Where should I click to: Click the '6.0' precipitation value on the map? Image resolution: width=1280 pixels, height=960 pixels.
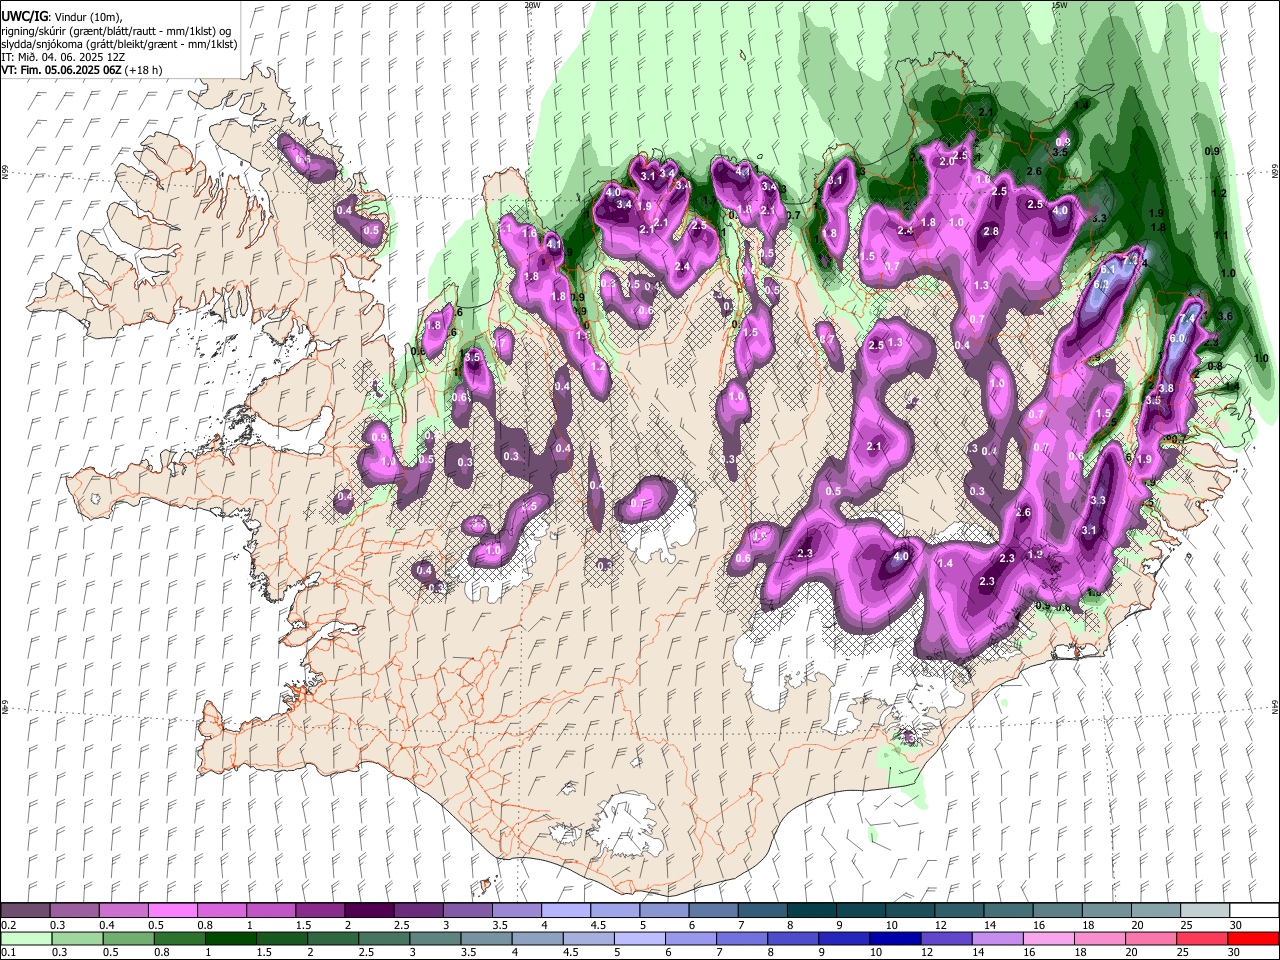pyautogui.click(x=1177, y=338)
